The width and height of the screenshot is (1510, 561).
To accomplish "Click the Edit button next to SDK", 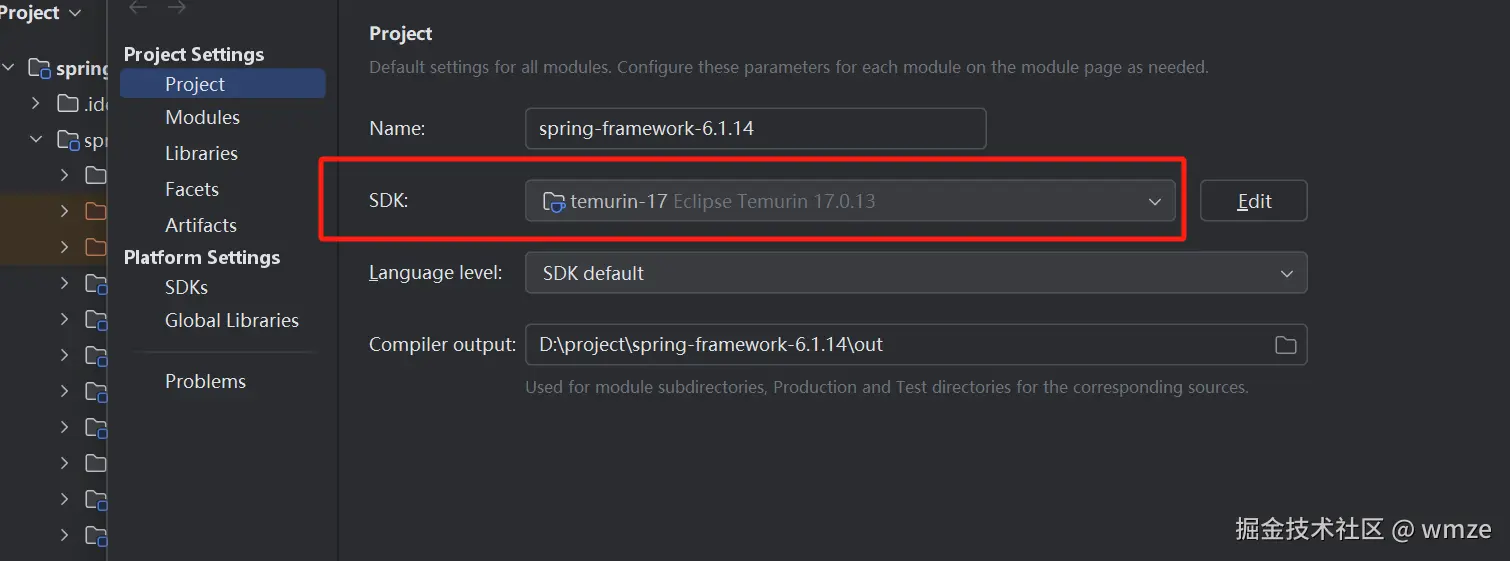I will pos(1253,201).
